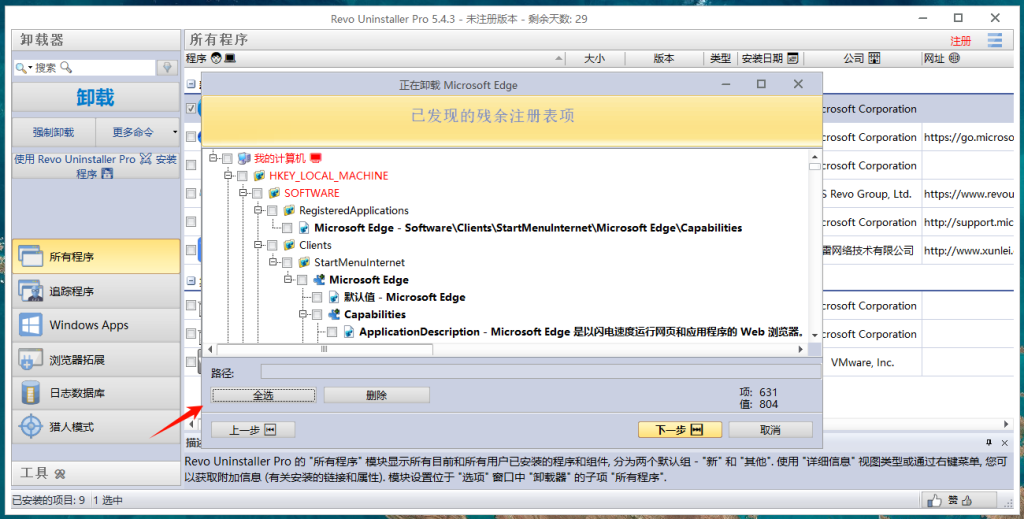Open the 更多命令 dropdown
This screenshot has height=519, width=1024.
coord(138,132)
